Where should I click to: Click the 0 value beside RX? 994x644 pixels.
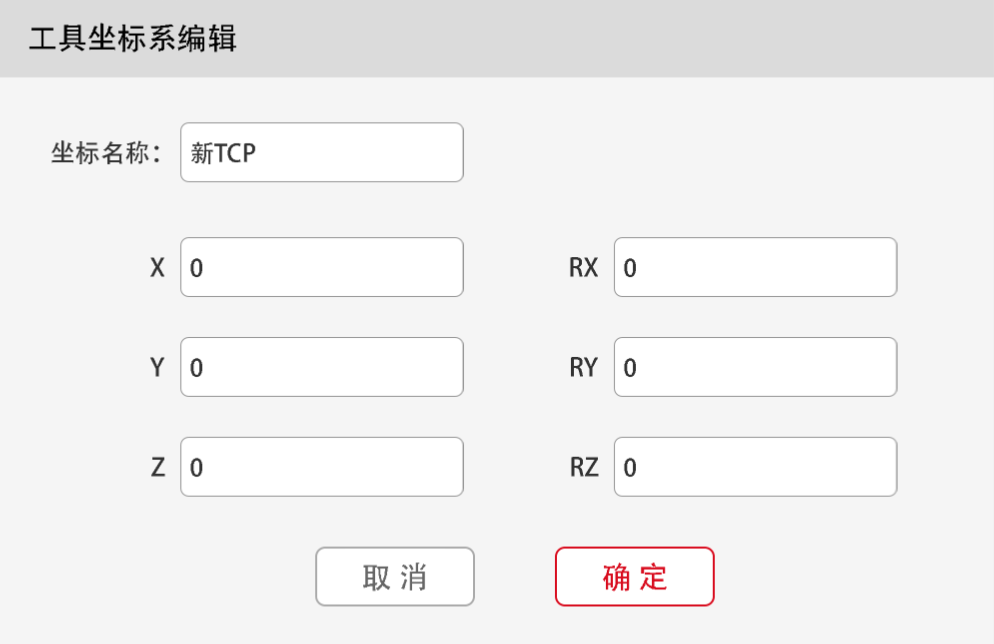click(x=630, y=268)
